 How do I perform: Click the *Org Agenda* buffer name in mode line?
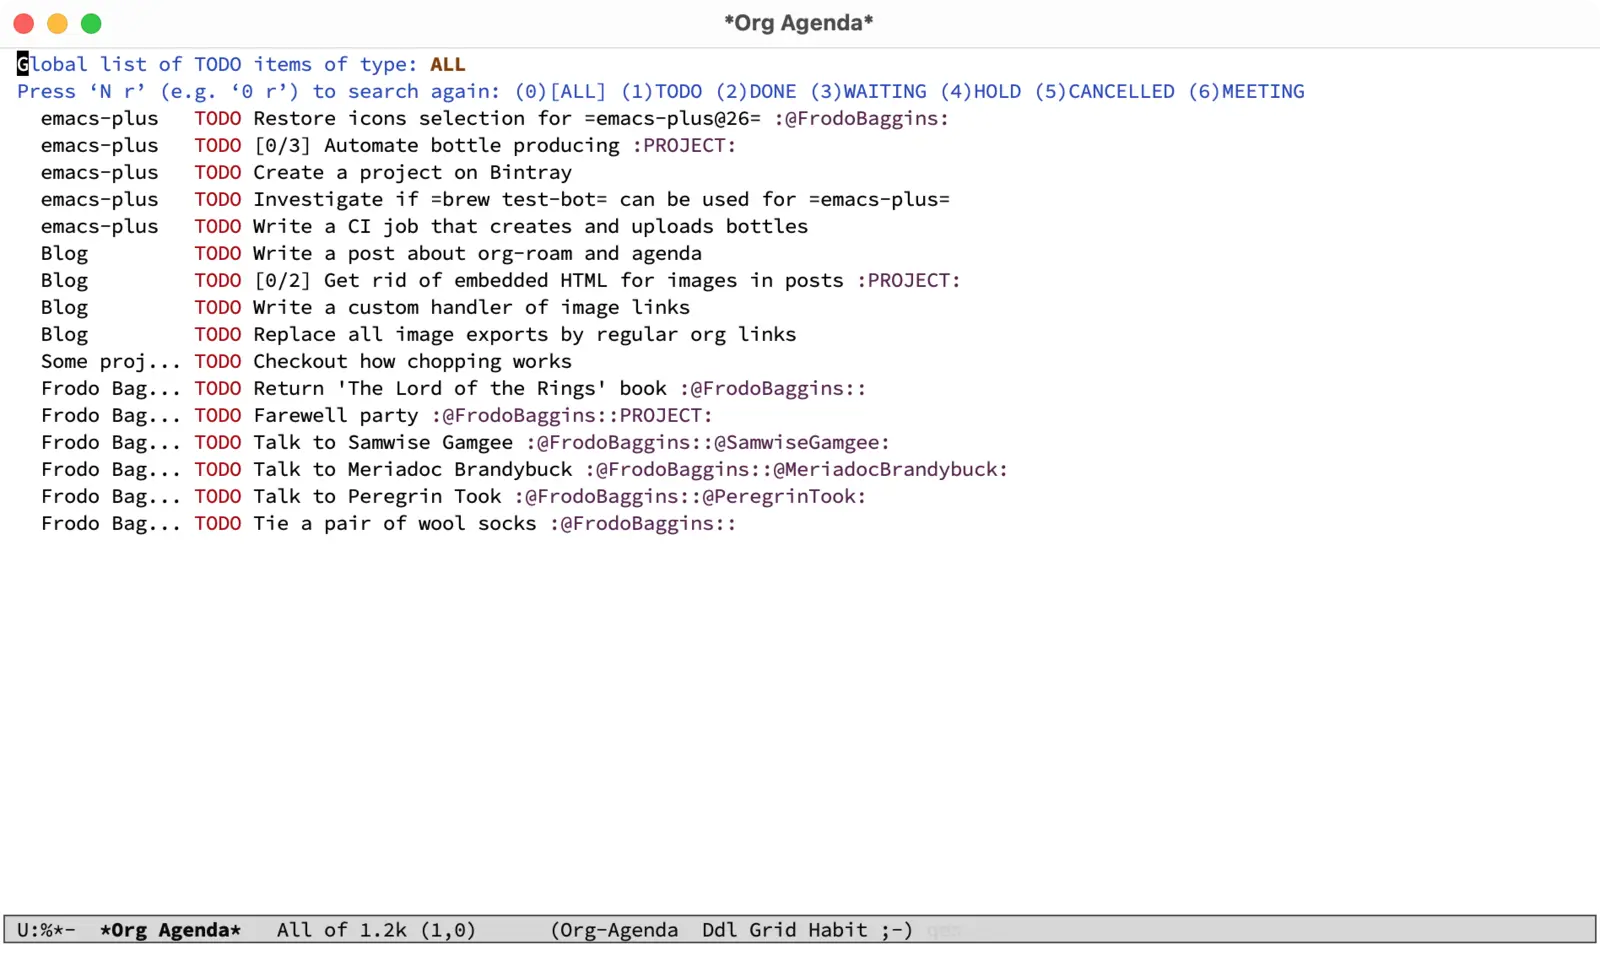click(x=170, y=930)
